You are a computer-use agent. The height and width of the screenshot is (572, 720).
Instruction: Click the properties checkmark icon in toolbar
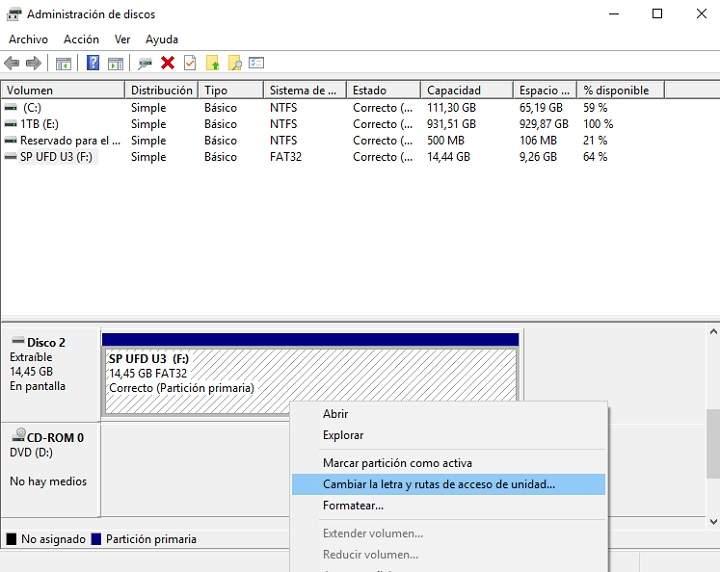click(189, 63)
